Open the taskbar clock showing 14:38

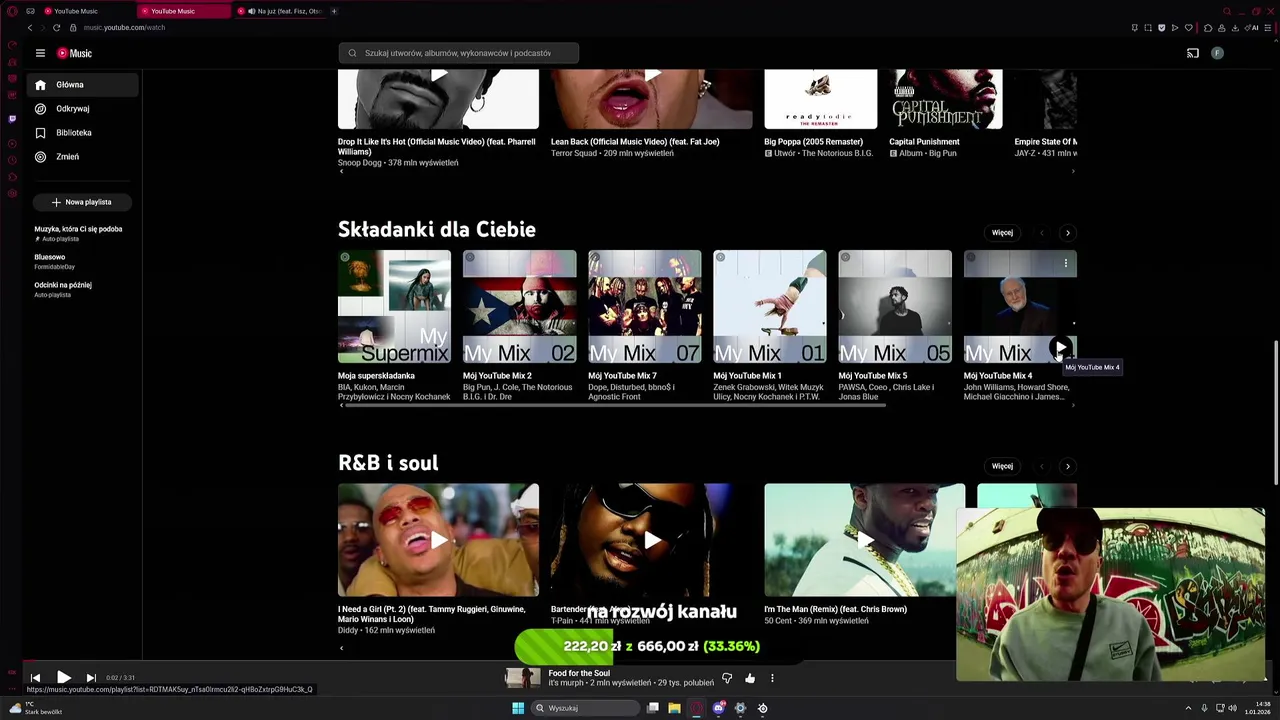1258,708
